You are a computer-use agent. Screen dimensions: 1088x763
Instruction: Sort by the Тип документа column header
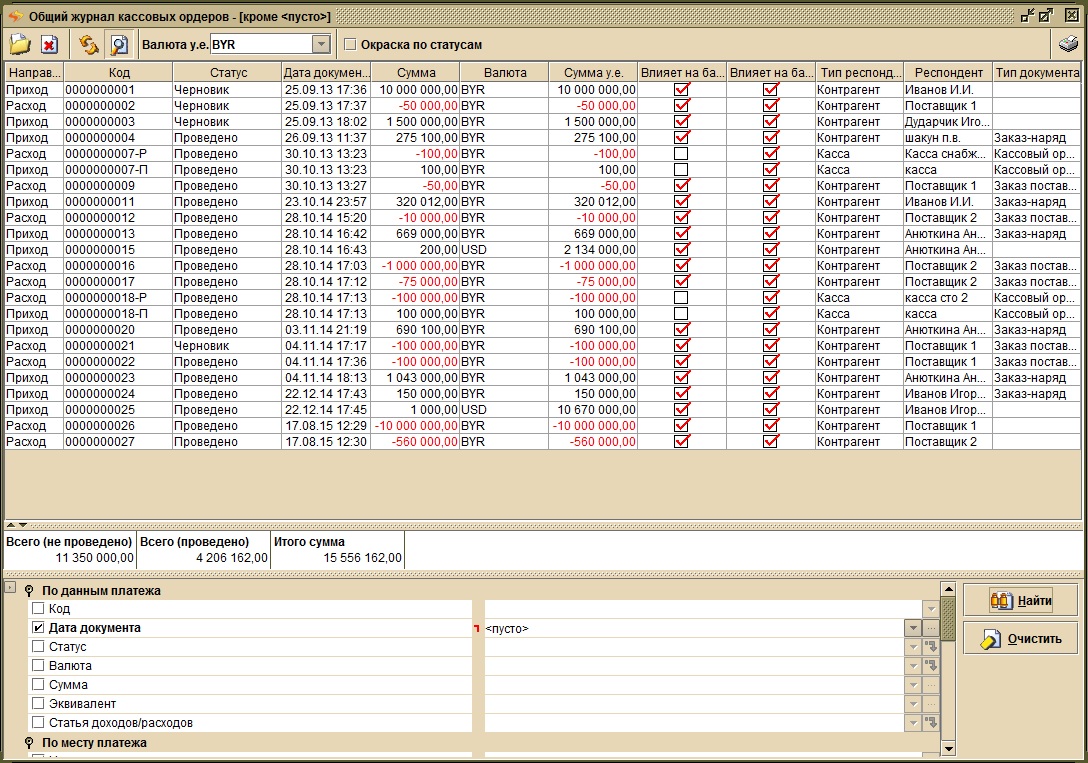tap(1037, 72)
